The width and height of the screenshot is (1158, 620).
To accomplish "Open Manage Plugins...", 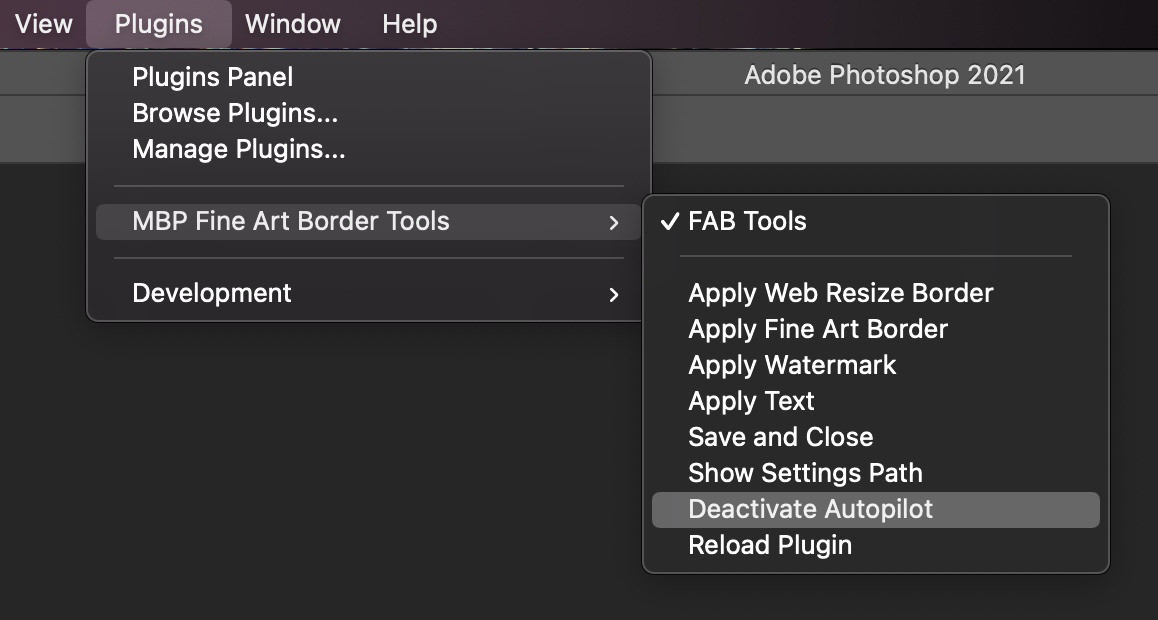I will click(x=238, y=150).
